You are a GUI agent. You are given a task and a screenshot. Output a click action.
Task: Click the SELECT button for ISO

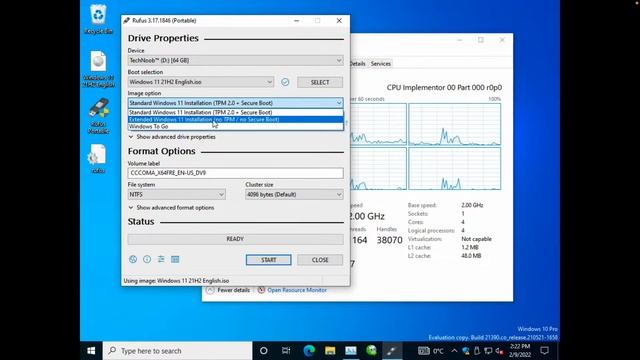click(320, 82)
